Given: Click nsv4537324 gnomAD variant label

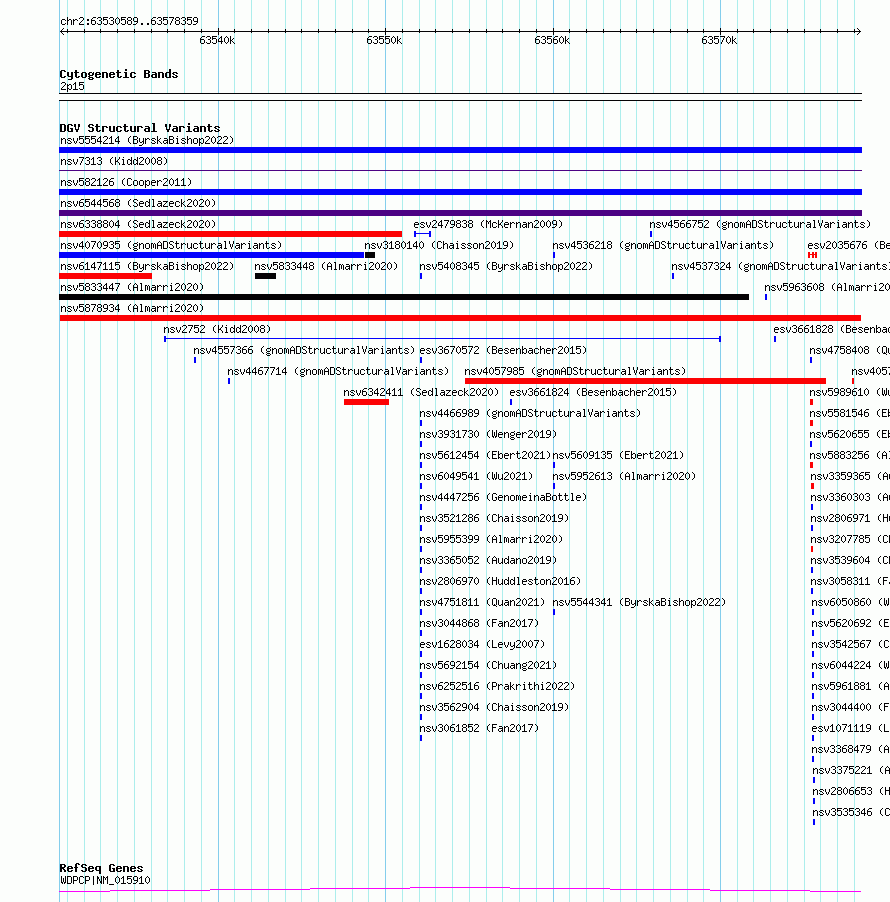Looking at the screenshot, I should (x=780, y=266).
